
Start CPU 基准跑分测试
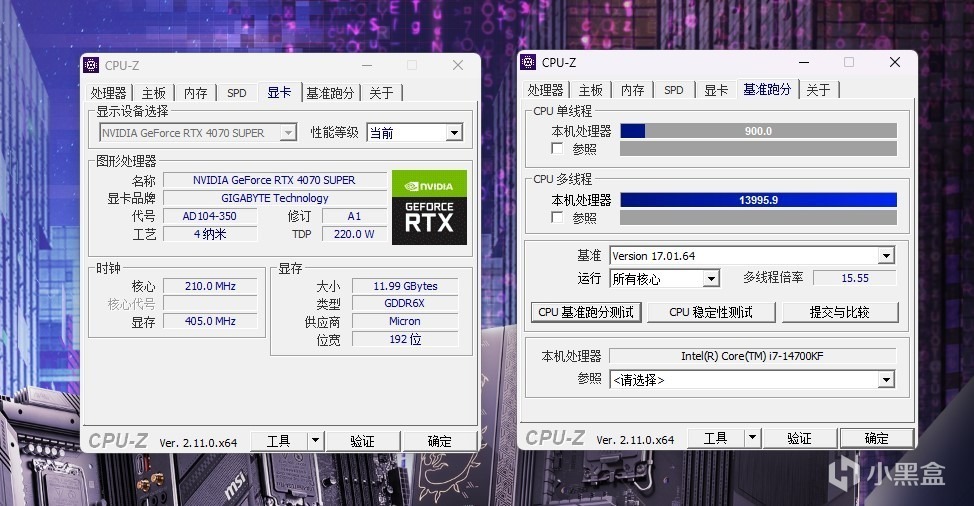click(x=586, y=312)
